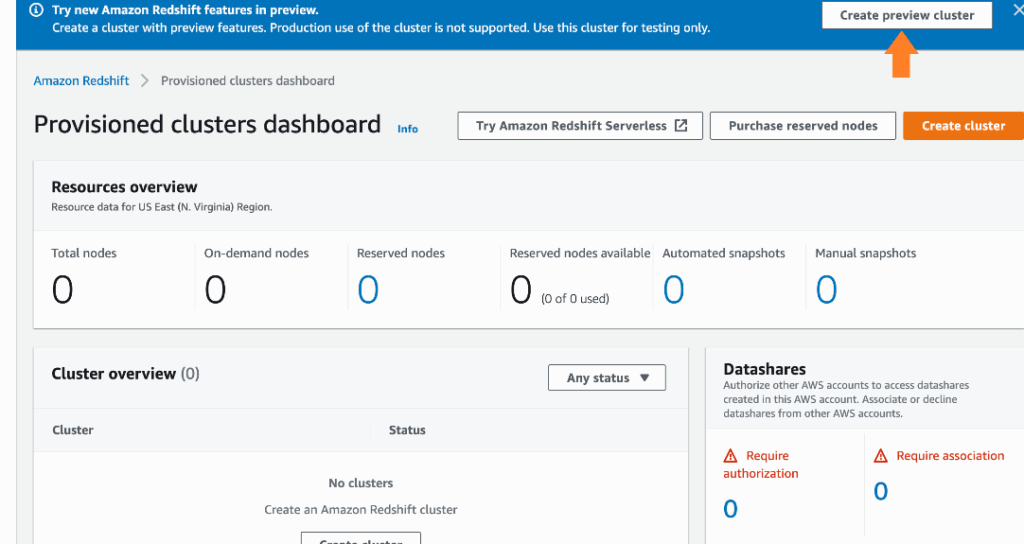Viewport: 1024px width, 544px height.
Task: Click the Require association warning icon
Action: 880,456
